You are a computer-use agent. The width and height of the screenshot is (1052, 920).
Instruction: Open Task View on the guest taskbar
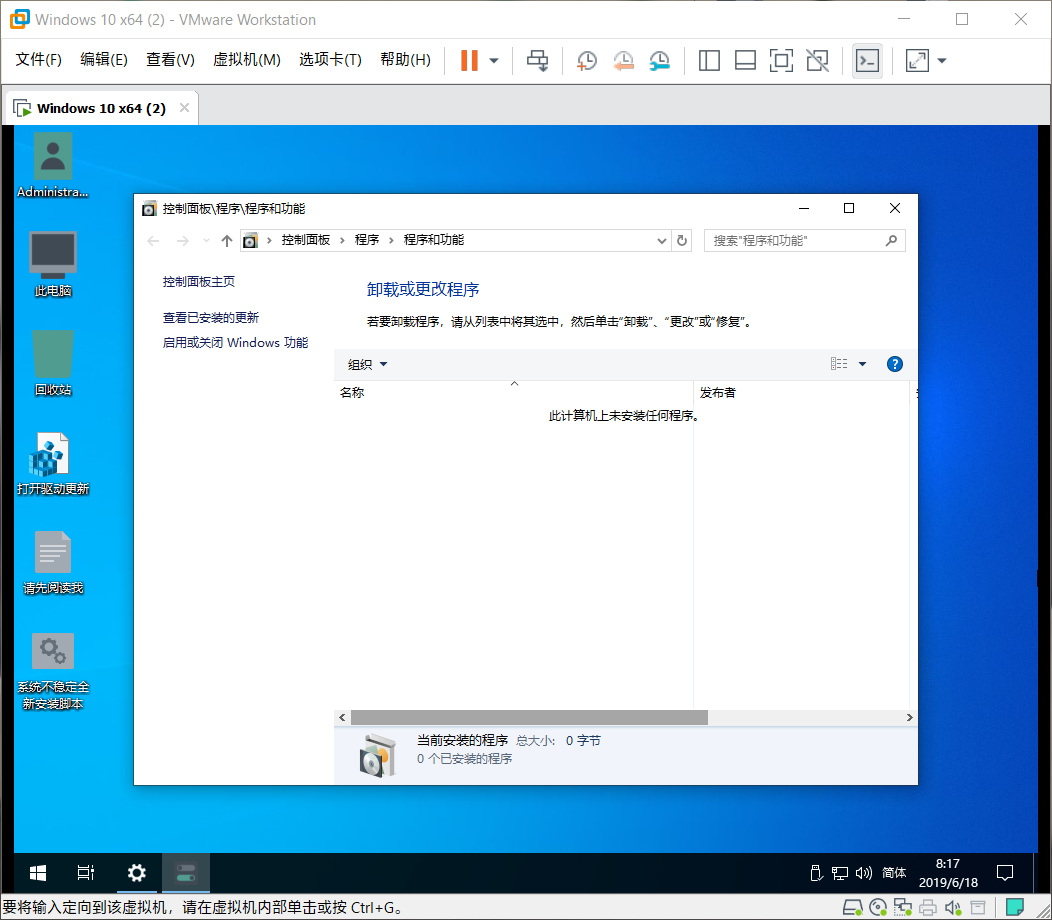tap(86, 872)
